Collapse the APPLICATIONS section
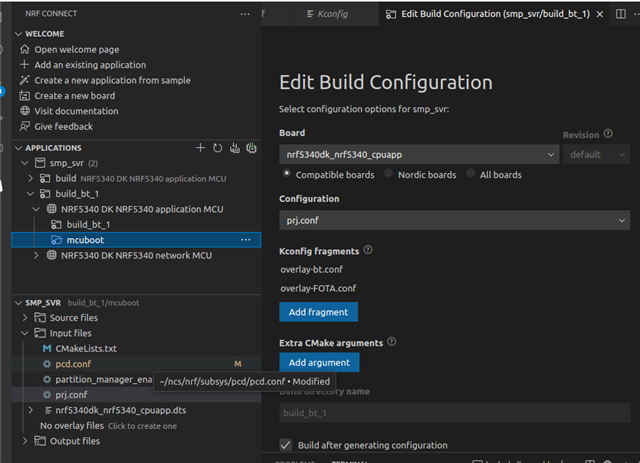 (x=18, y=148)
